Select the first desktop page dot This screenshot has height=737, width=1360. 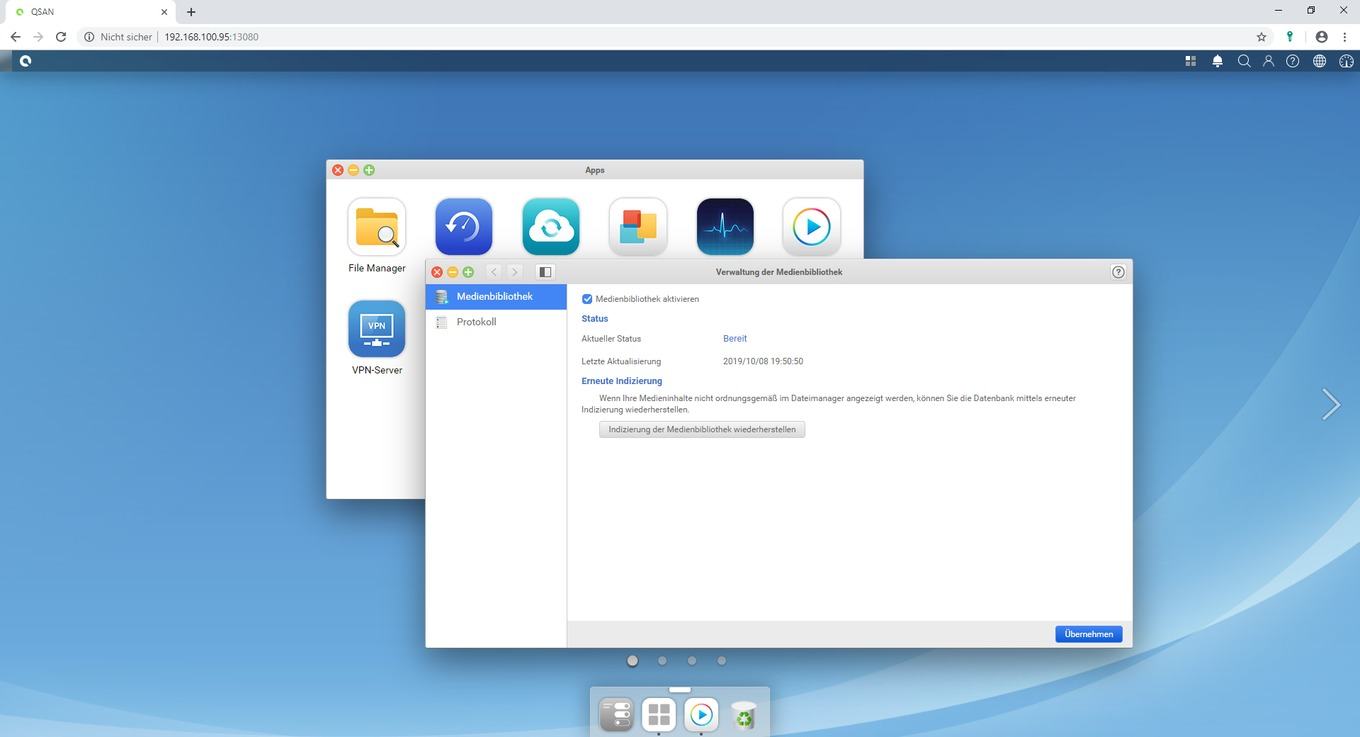(x=632, y=660)
